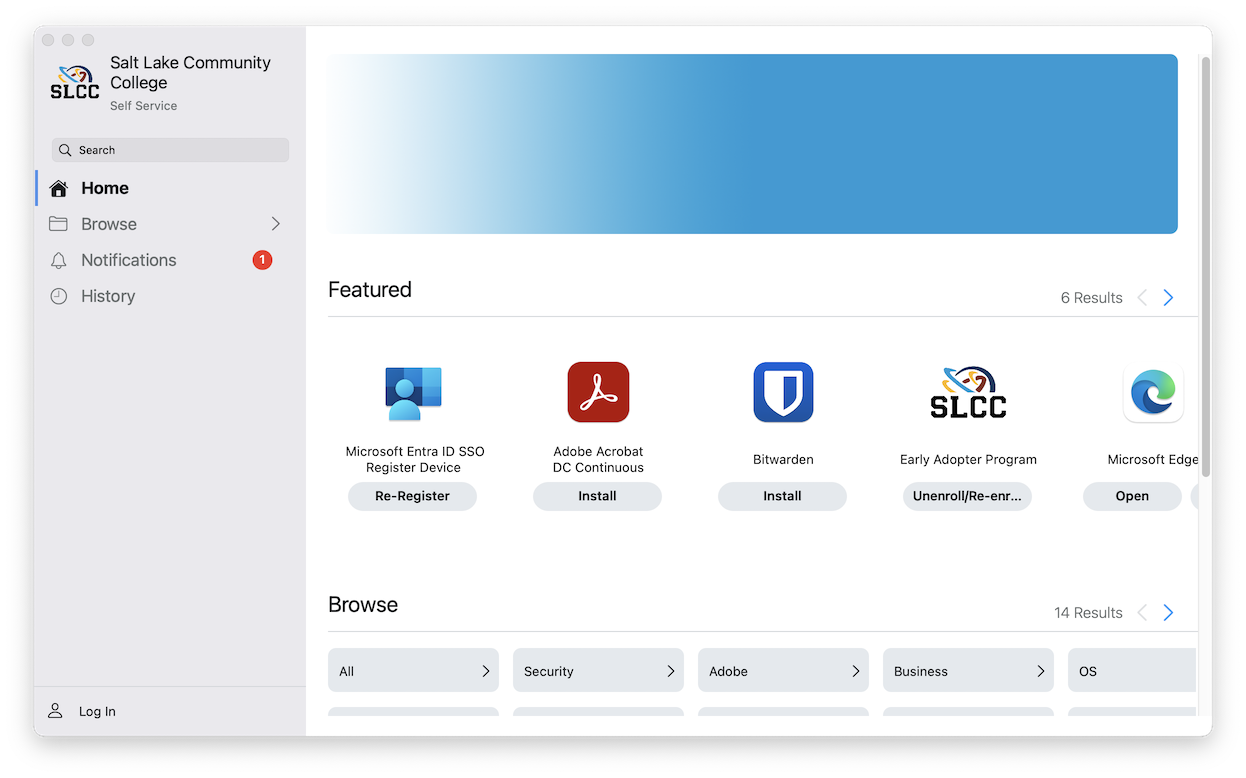Go to previous Featured results page

click(x=1142, y=298)
